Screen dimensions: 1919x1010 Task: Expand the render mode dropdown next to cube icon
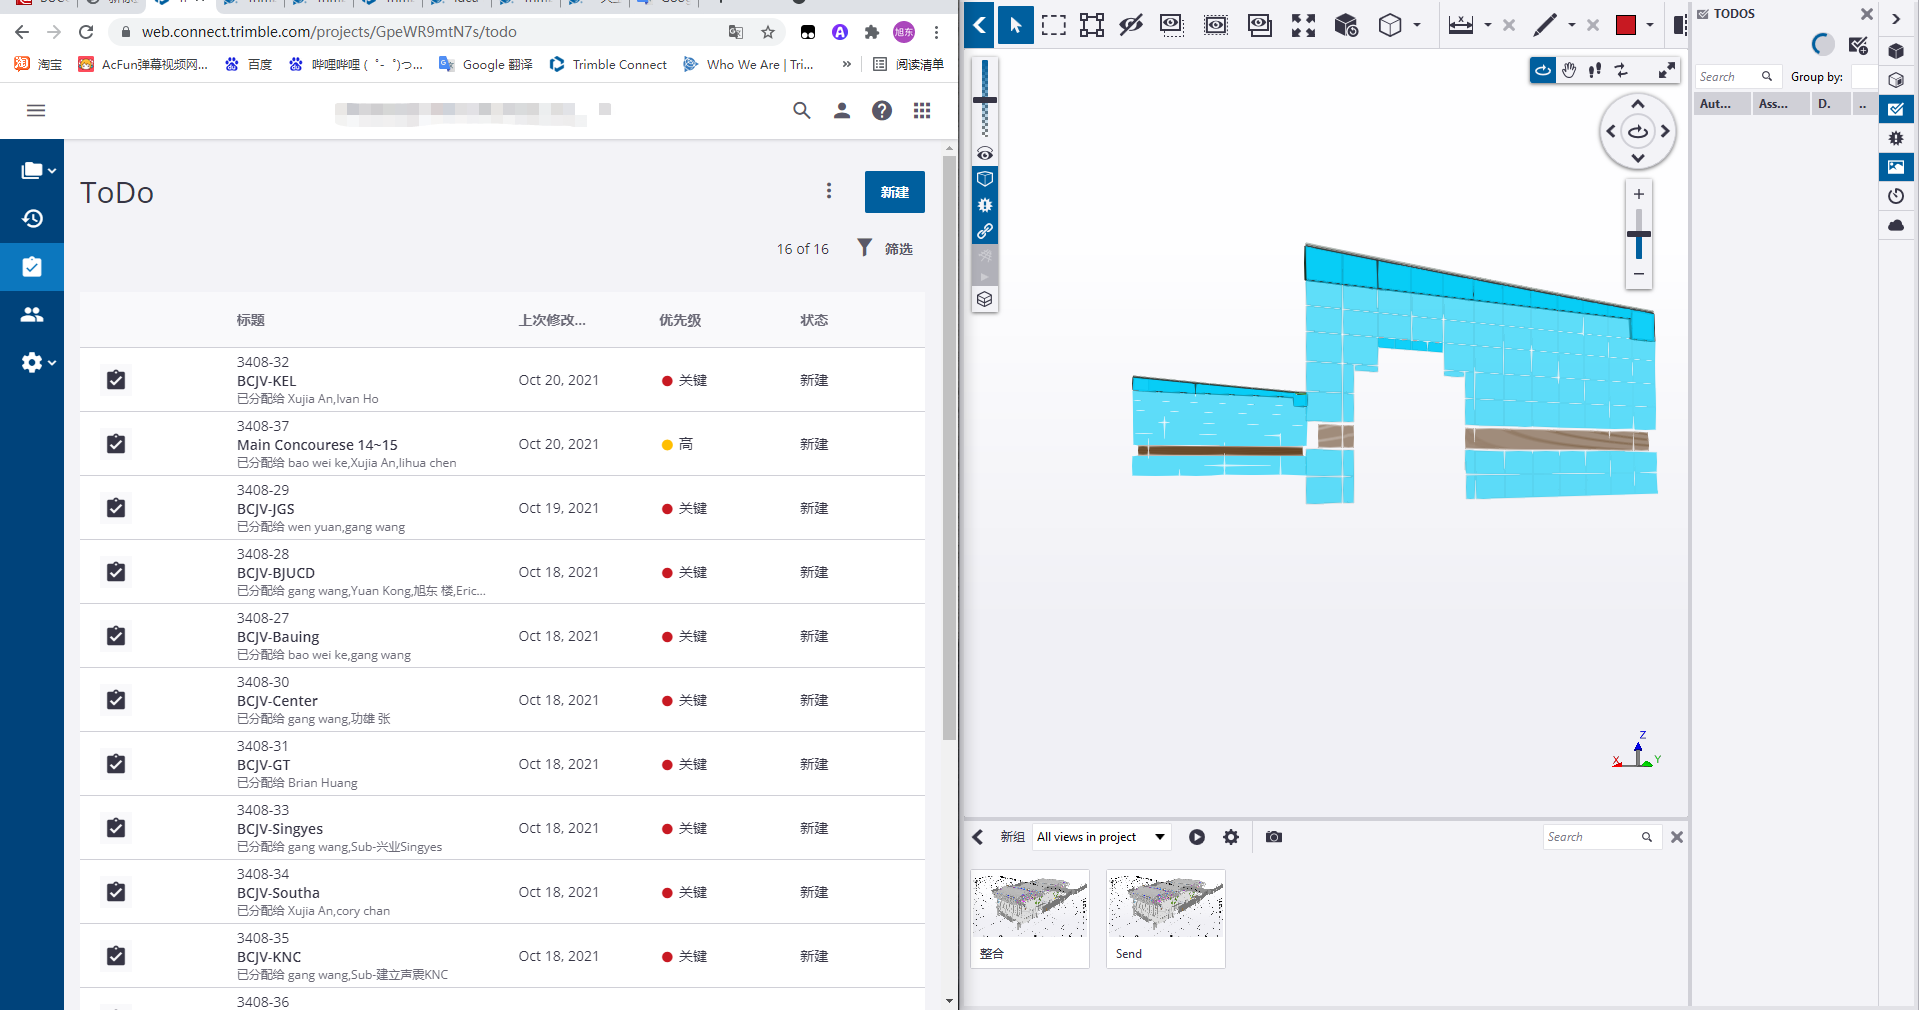[1416, 25]
